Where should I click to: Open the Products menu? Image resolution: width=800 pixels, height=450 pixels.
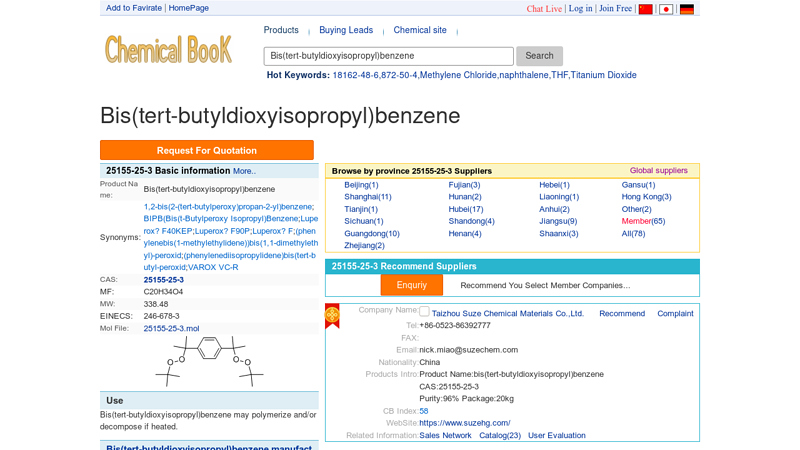281,30
